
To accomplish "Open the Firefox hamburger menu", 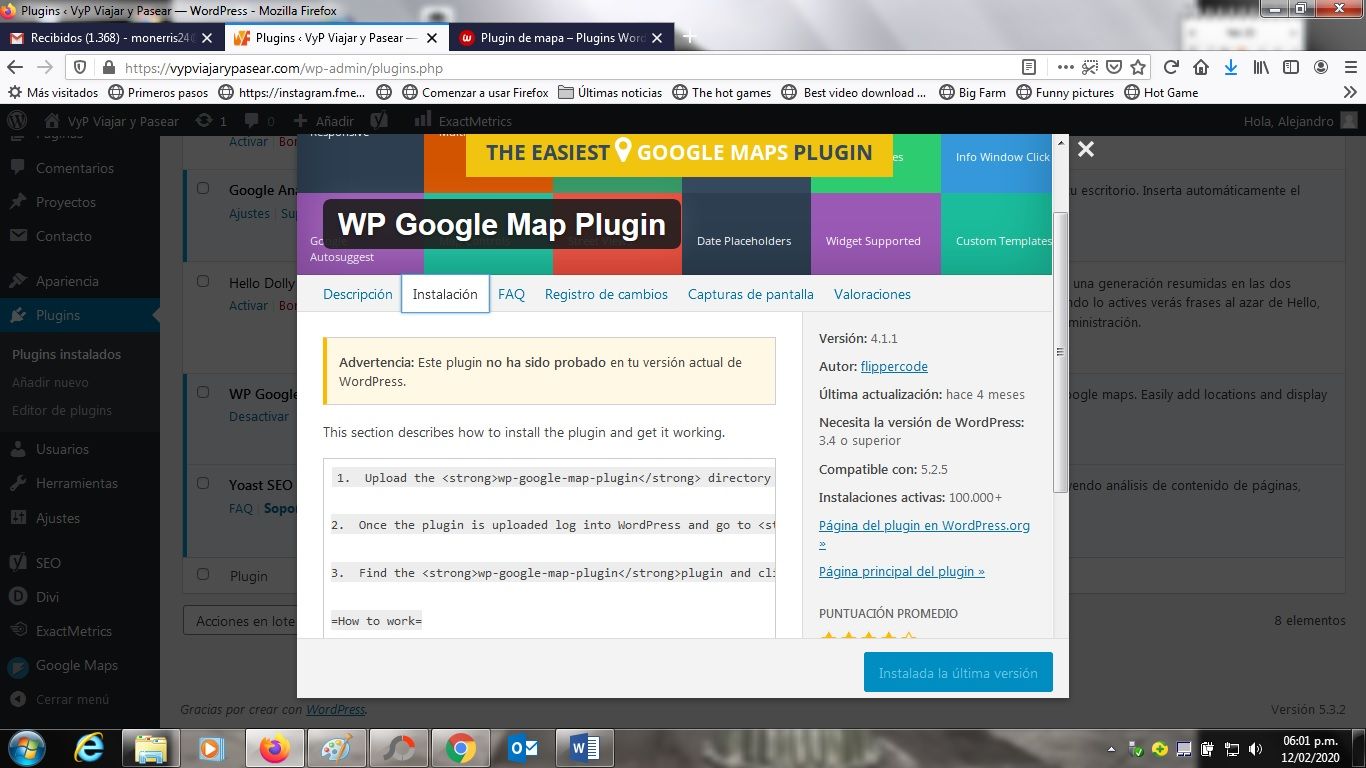I will pos(1350,67).
